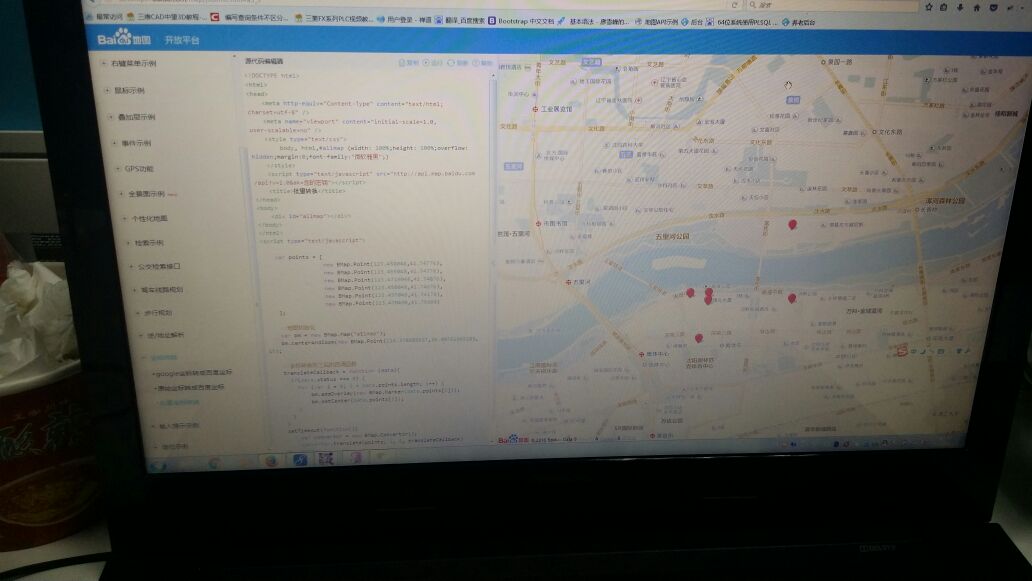This screenshot has width=1032, height=581.
Task: Open bookmark 三菱FX系列PLC视频教
Action: (x=334, y=18)
